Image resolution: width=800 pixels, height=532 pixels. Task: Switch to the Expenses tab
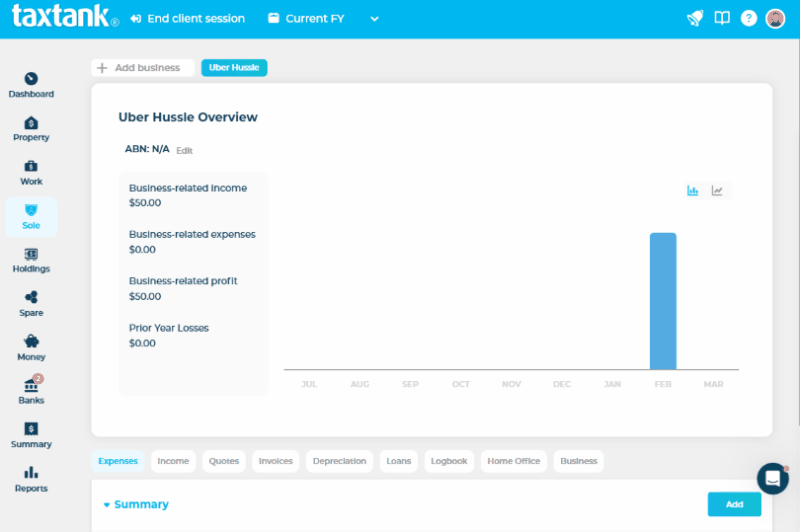118,461
